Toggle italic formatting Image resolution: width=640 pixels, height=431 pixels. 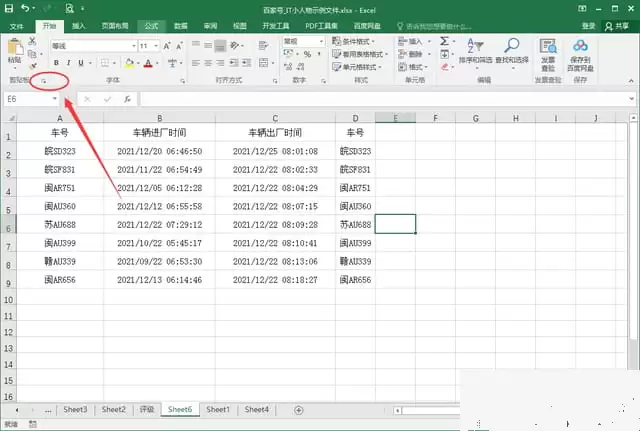pyautogui.click(x=69, y=63)
